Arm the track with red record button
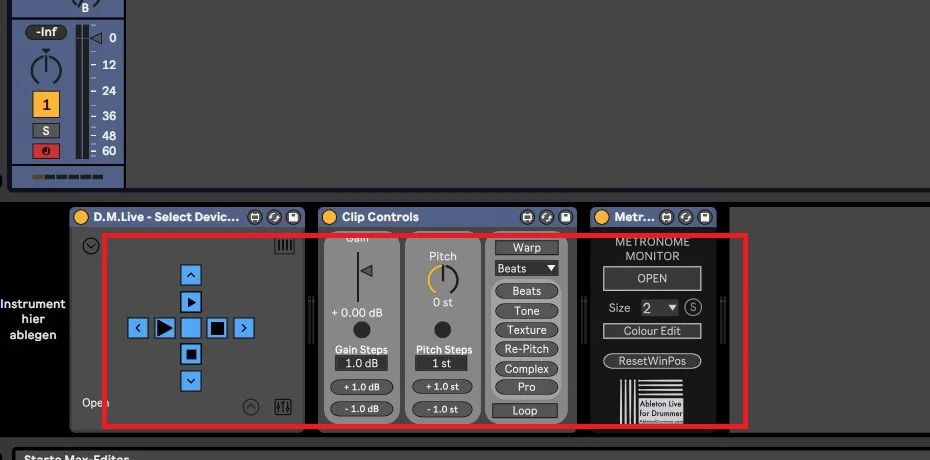 pyautogui.click(x=46, y=151)
